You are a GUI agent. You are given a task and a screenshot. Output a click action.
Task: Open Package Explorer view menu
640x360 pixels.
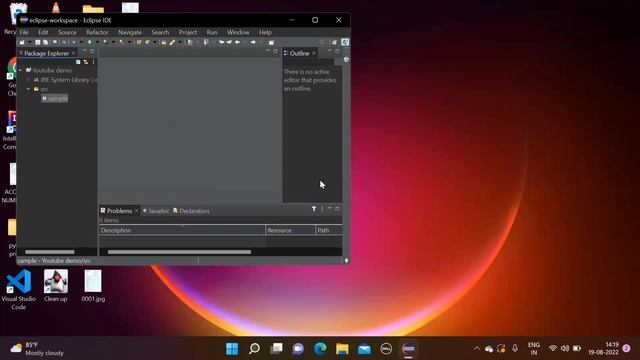93,62
